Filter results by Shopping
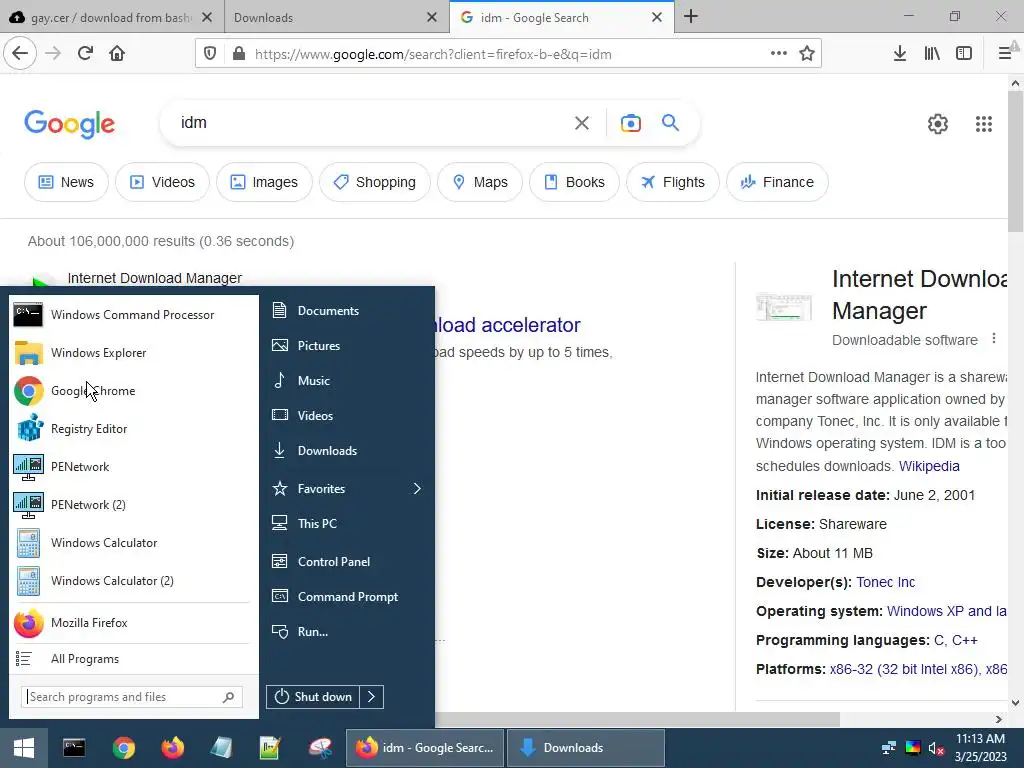The height and width of the screenshot is (768, 1024). click(x=375, y=182)
